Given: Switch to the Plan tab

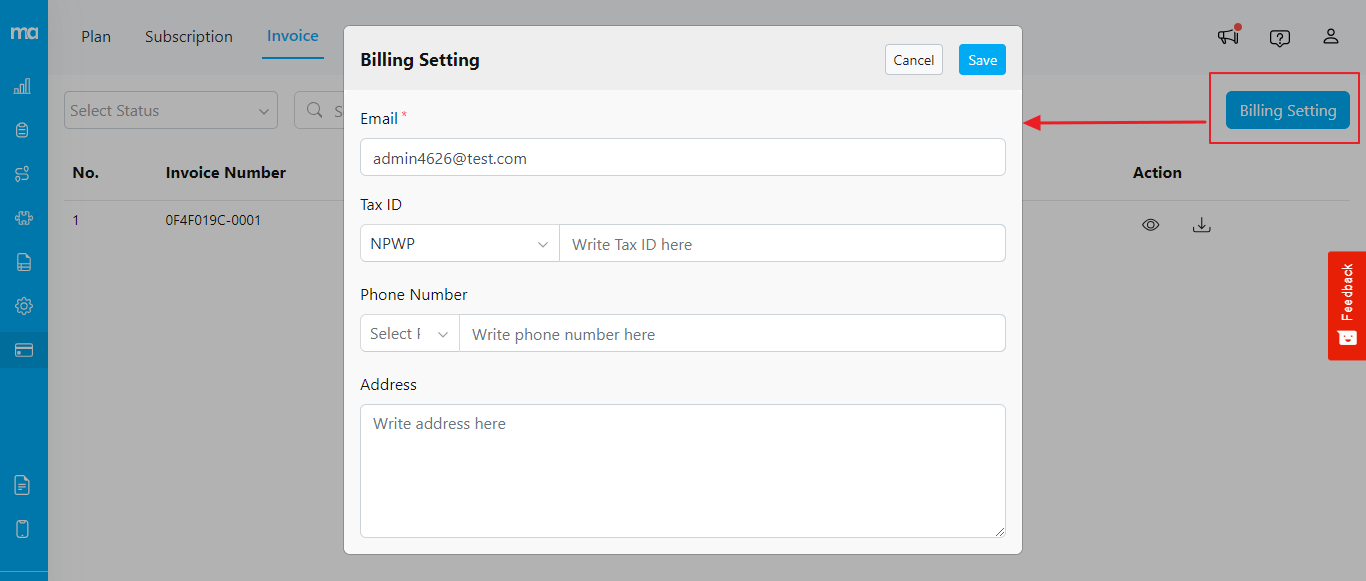Looking at the screenshot, I should click(96, 36).
